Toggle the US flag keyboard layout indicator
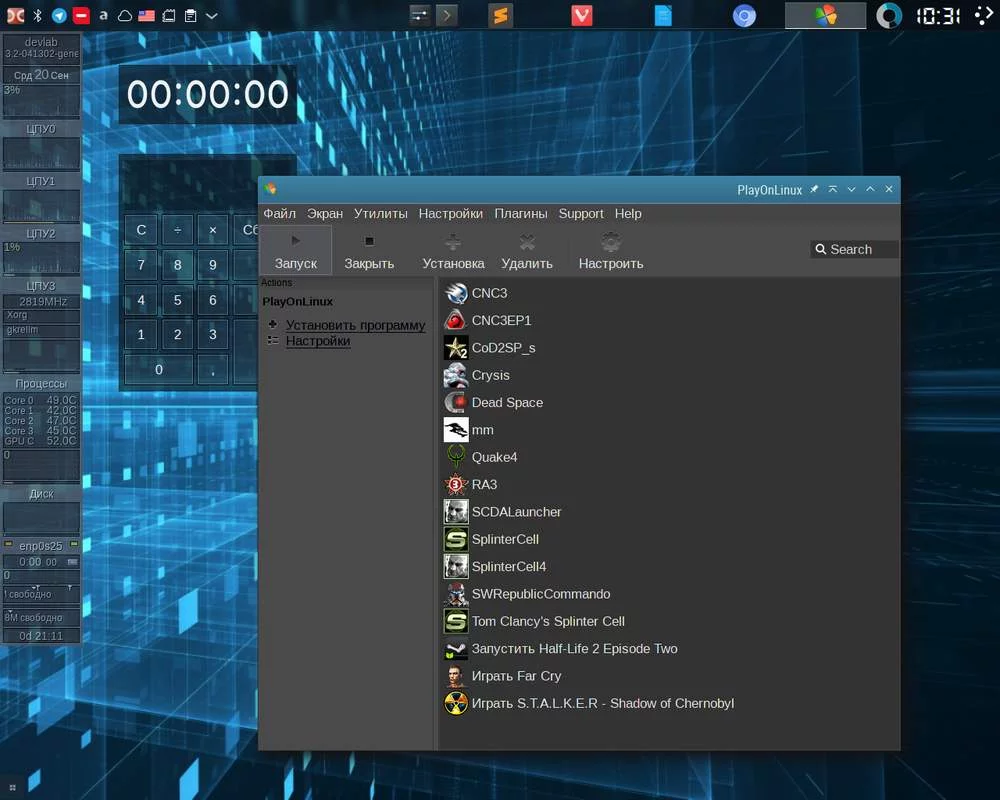1000x800 pixels. coord(146,16)
